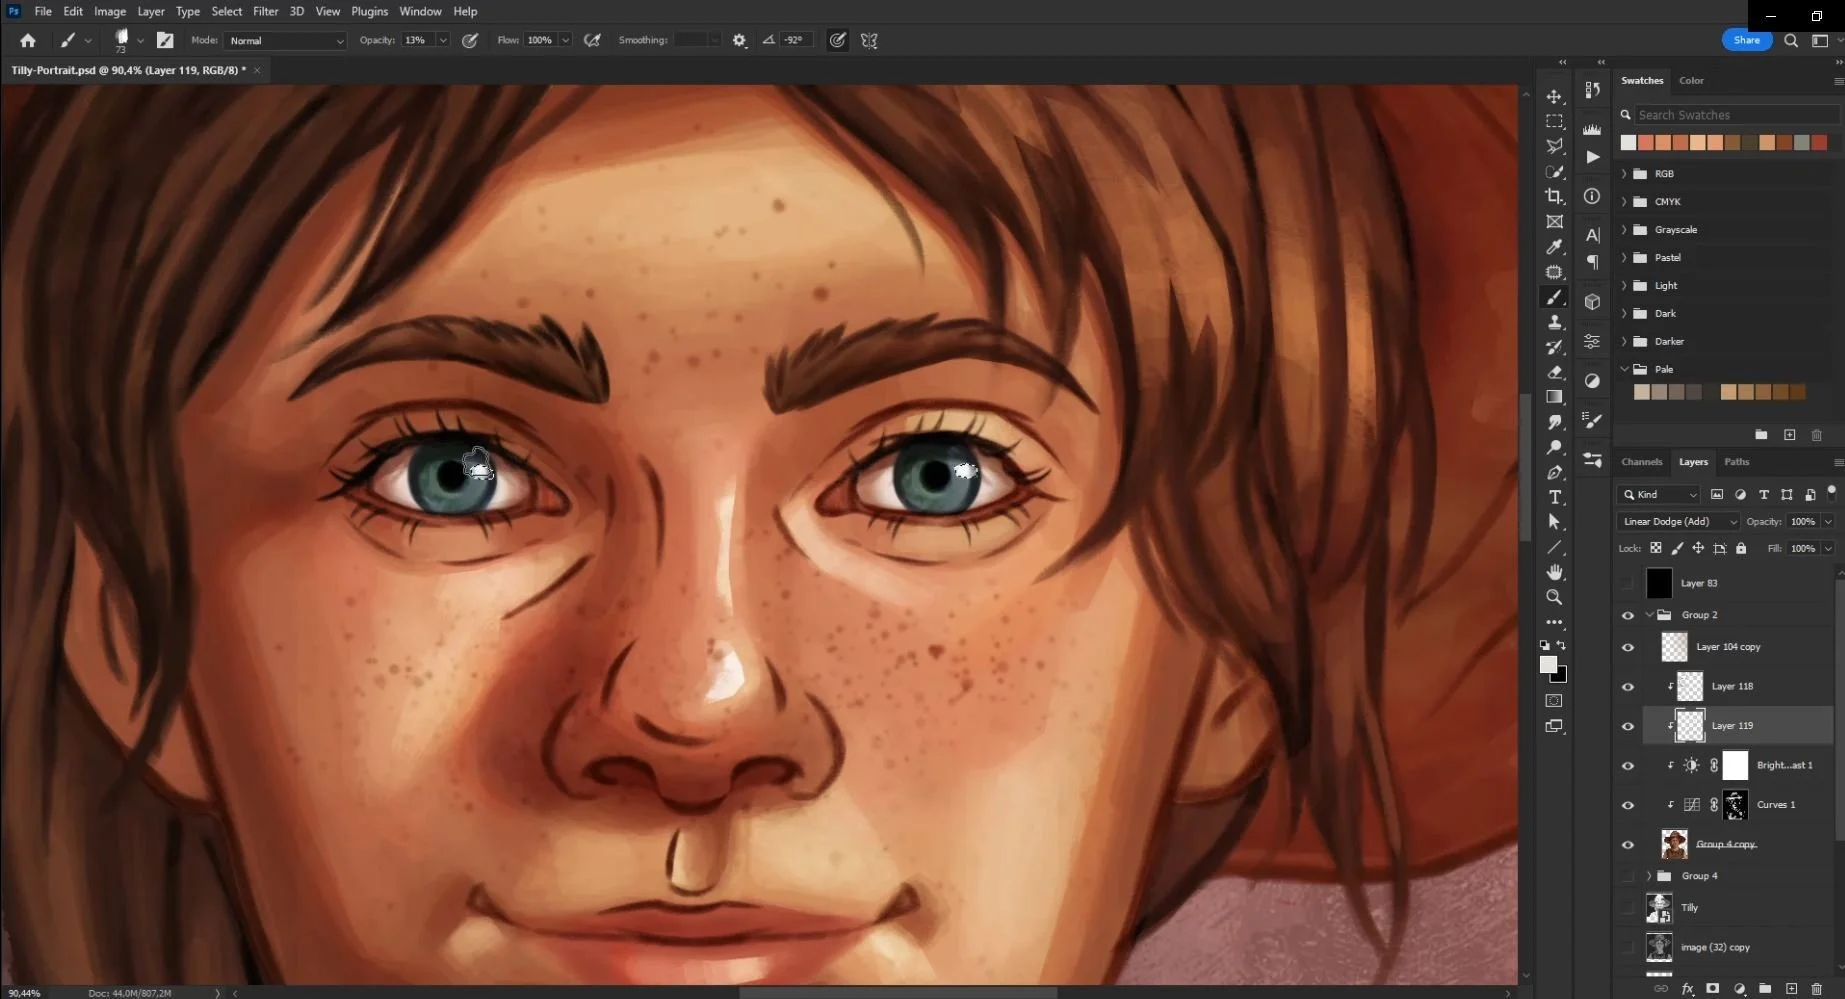
Task: Open the Flow dropdown arrow
Action: (x=565, y=40)
